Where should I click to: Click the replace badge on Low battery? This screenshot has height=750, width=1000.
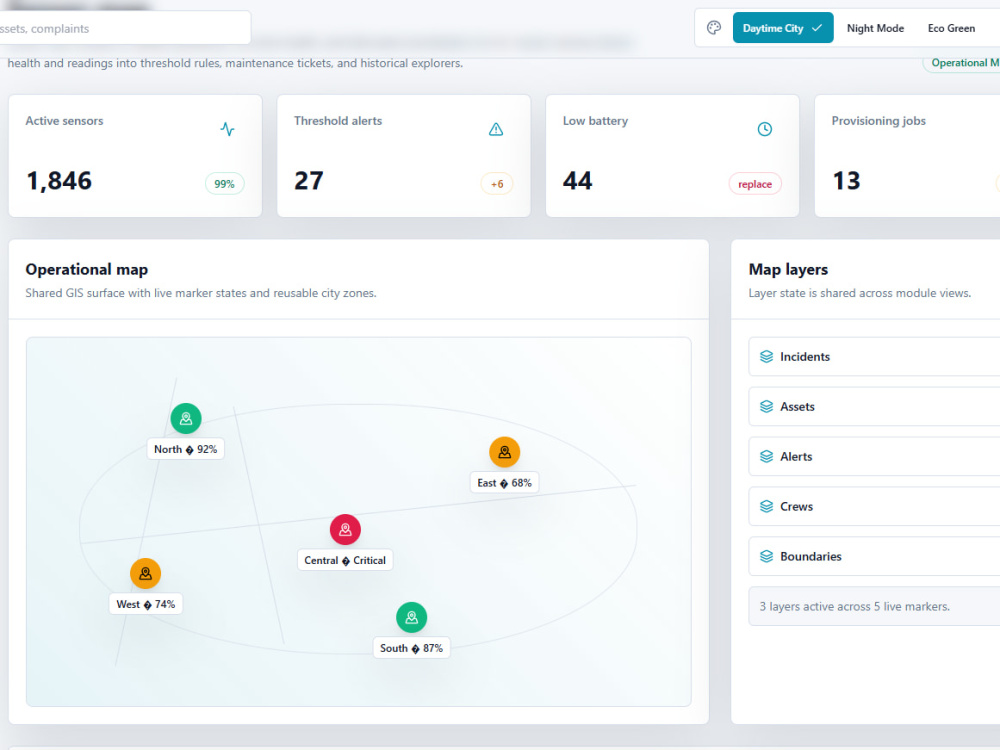(x=755, y=184)
